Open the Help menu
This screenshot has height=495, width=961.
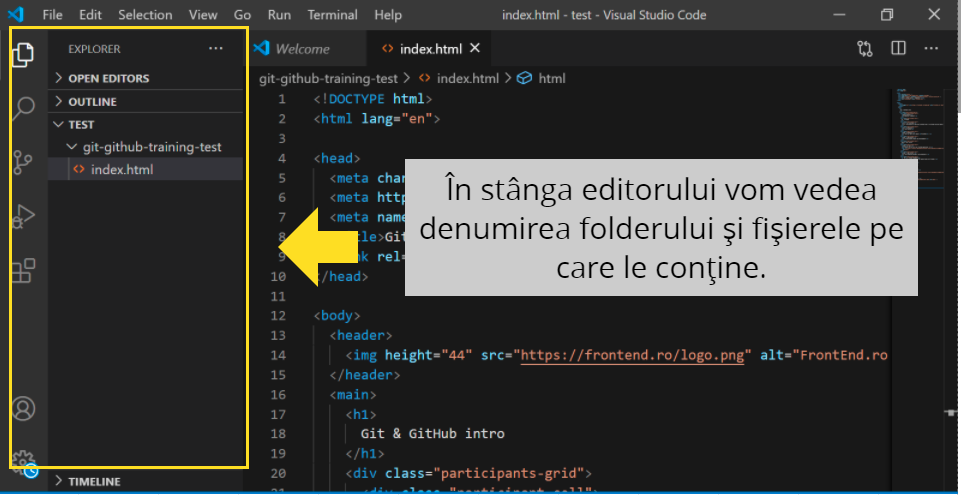tap(388, 15)
